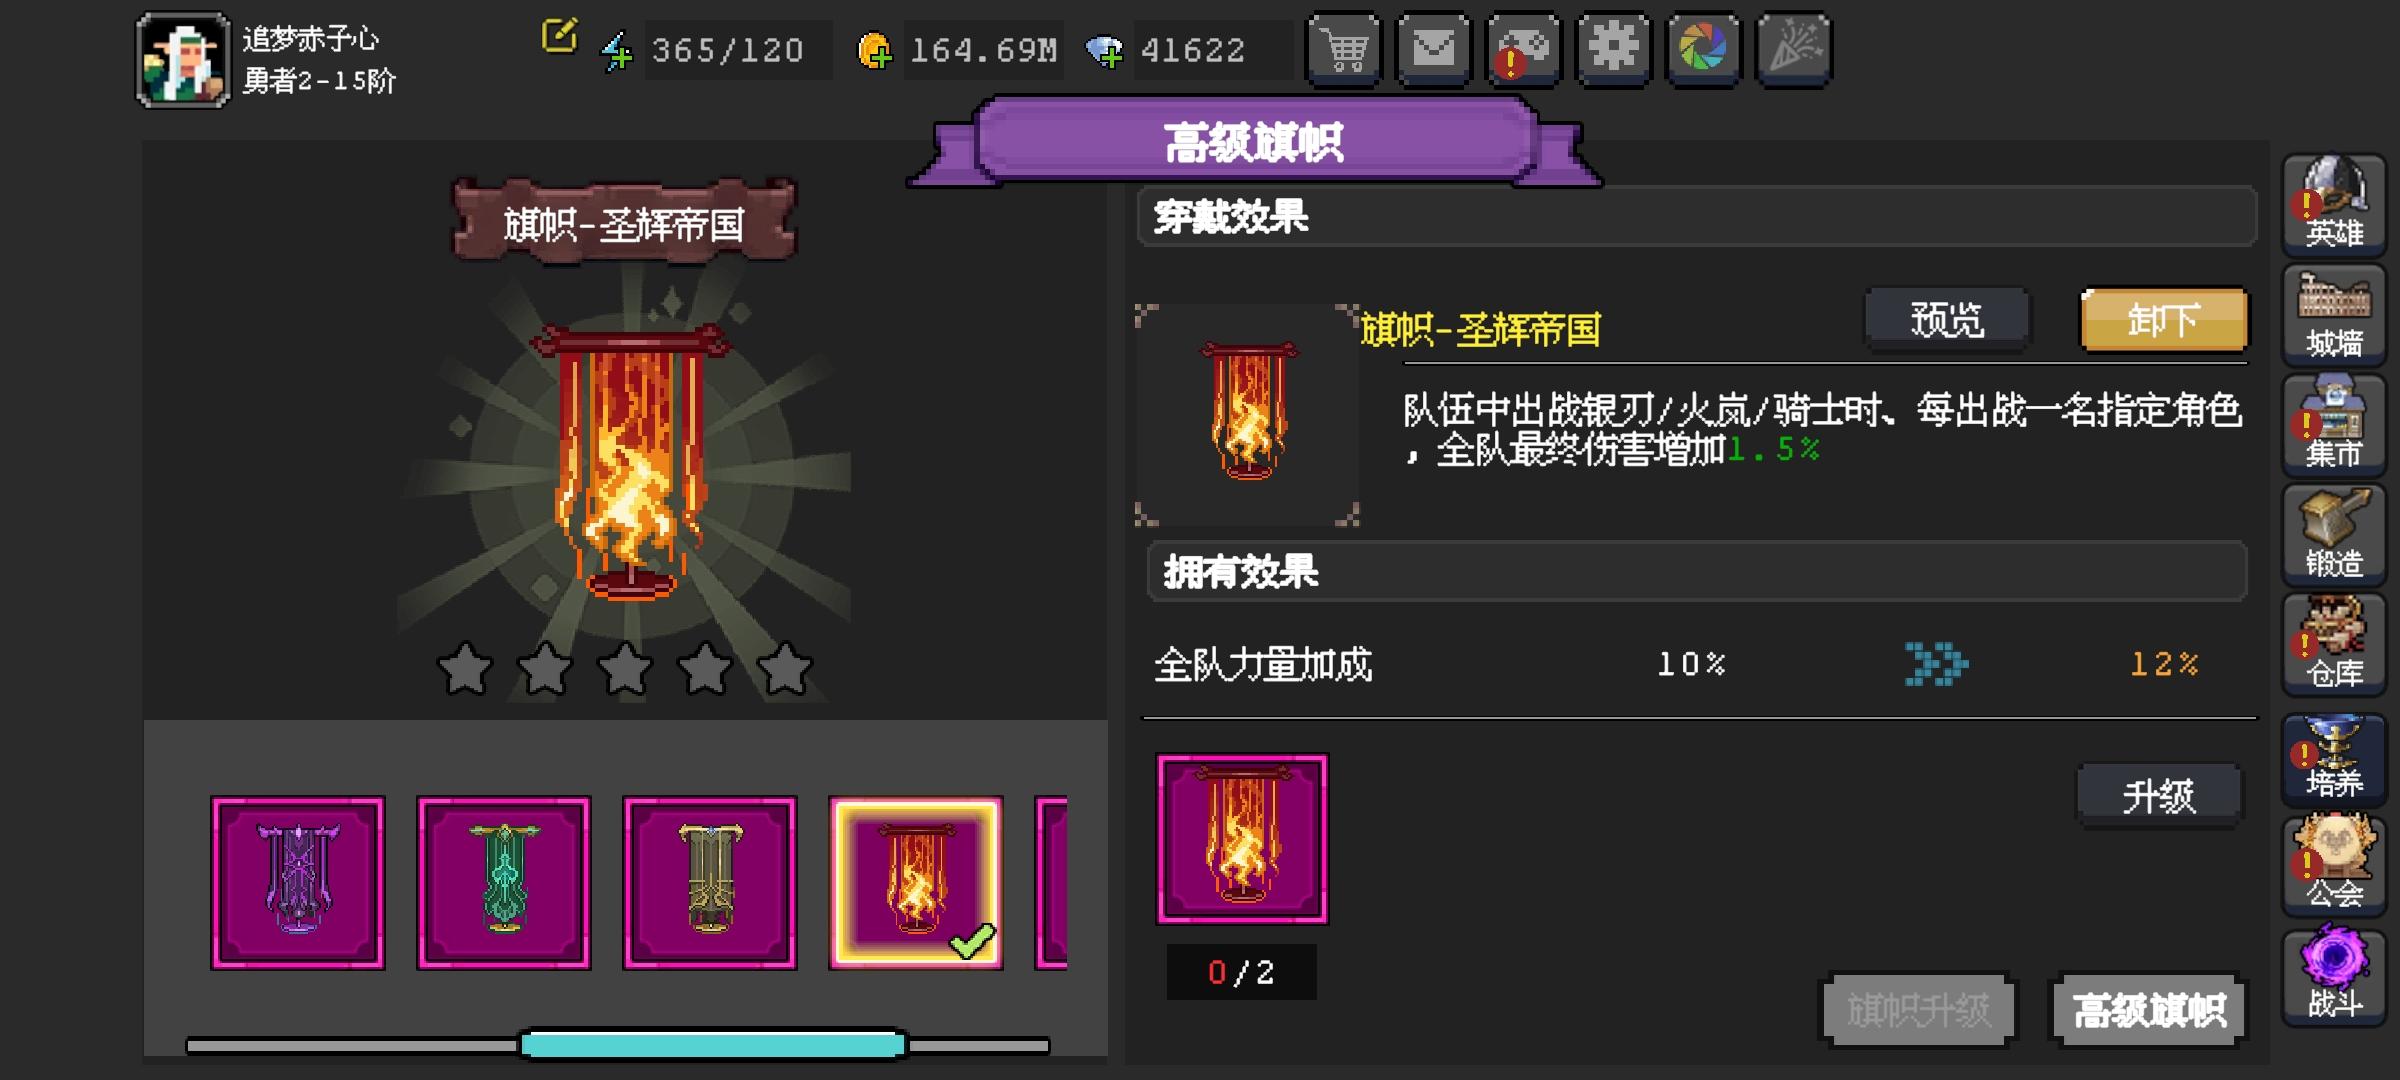
Task: Open the settings gear icon
Action: pos(1613,49)
